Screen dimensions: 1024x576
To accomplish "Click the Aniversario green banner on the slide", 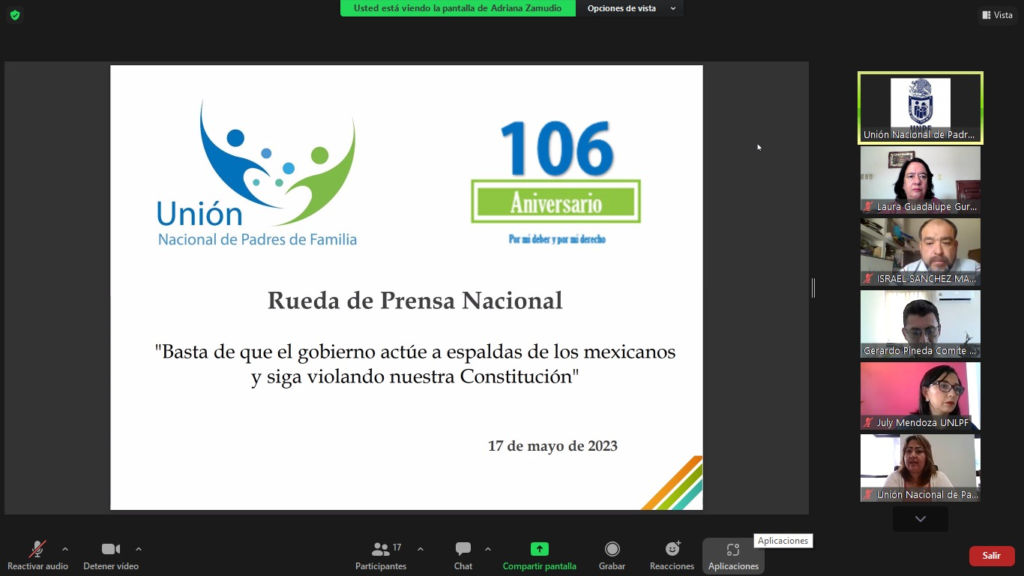I will pos(556,202).
